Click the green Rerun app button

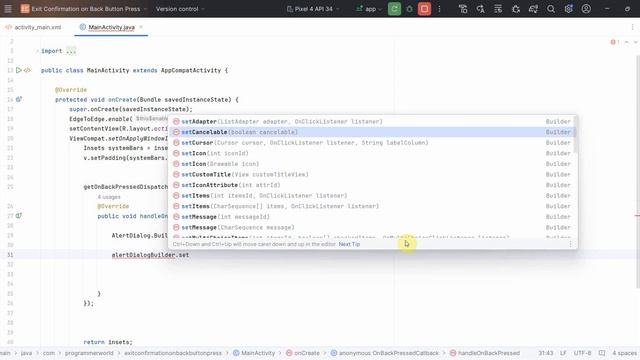click(x=394, y=9)
